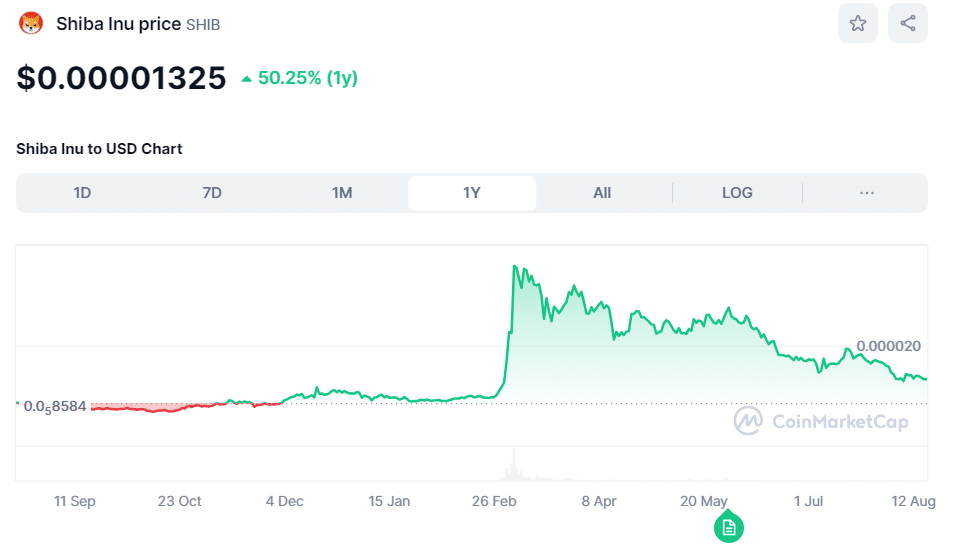
Task: Switch chart to 1D timeframe
Action: 82,193
